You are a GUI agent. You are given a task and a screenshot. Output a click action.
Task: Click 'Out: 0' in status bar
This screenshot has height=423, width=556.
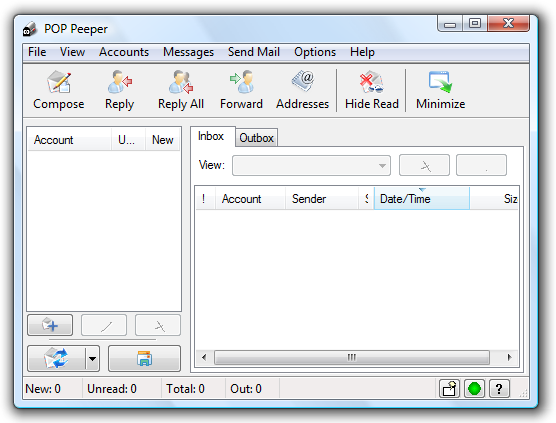[x=246, y=389]
